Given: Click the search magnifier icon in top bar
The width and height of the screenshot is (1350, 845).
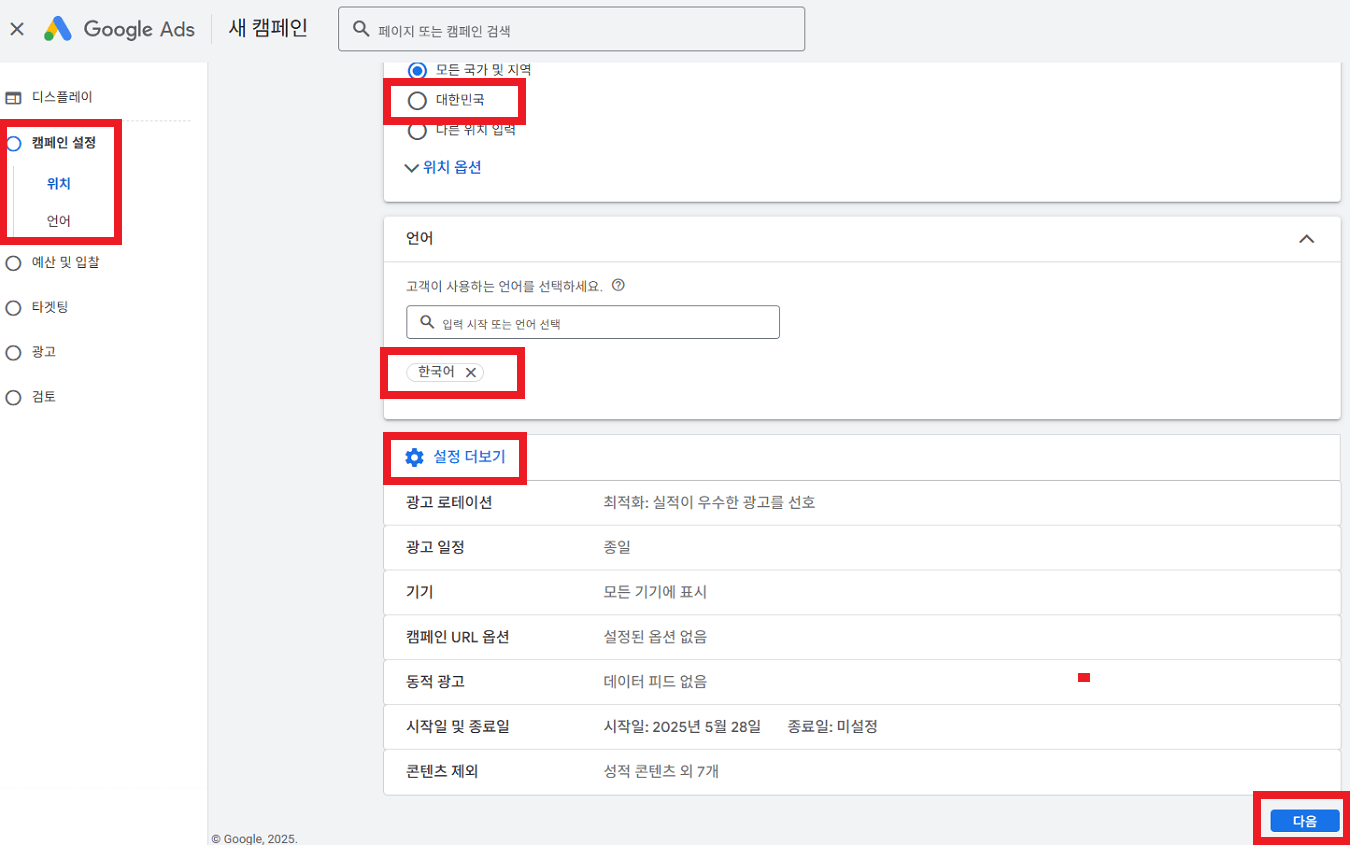Looking at the screenshot, I should 361,30.
